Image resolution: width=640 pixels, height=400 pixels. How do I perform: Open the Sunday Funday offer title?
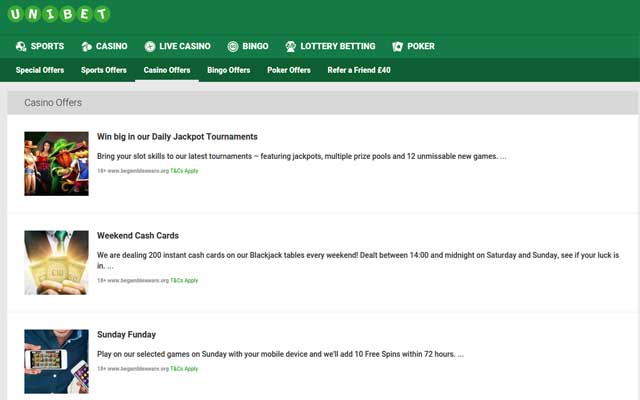(127, 335)
